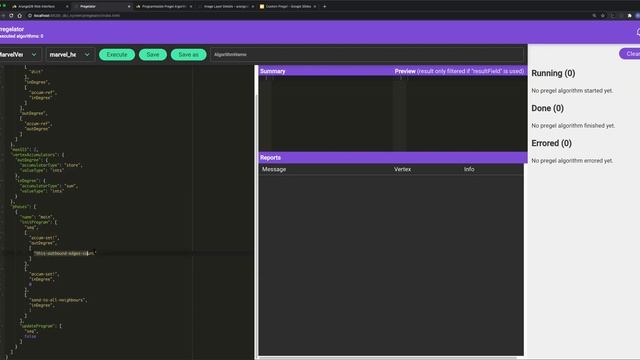
Task: Click the send-to-all-neighbours code line
Action: pos(58,300)
